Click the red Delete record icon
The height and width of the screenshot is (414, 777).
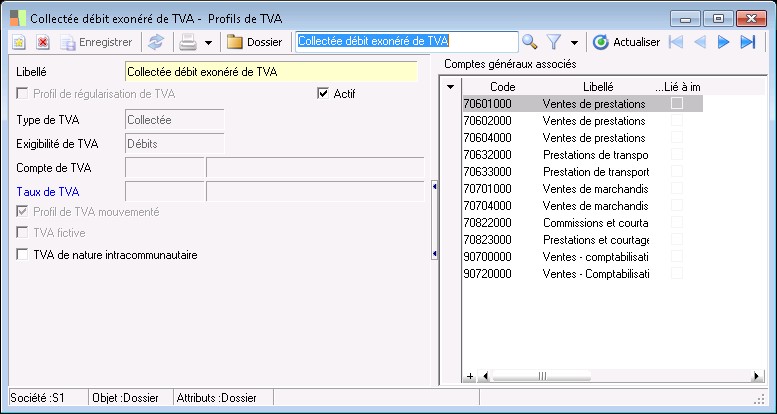43,43
